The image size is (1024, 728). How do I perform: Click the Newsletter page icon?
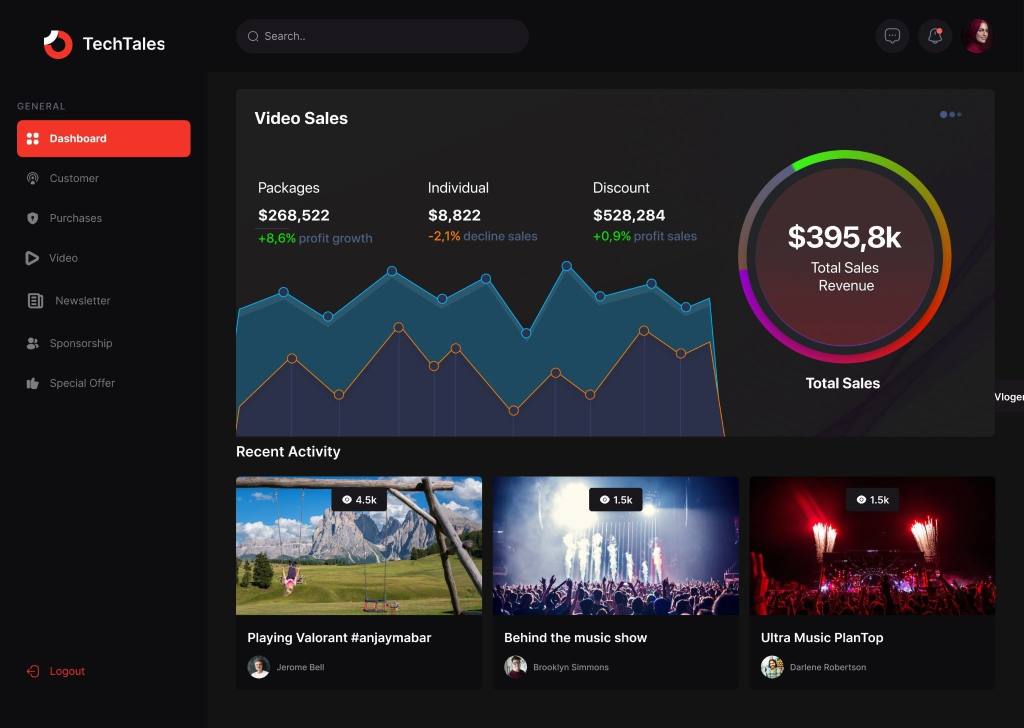click(35, 300)
